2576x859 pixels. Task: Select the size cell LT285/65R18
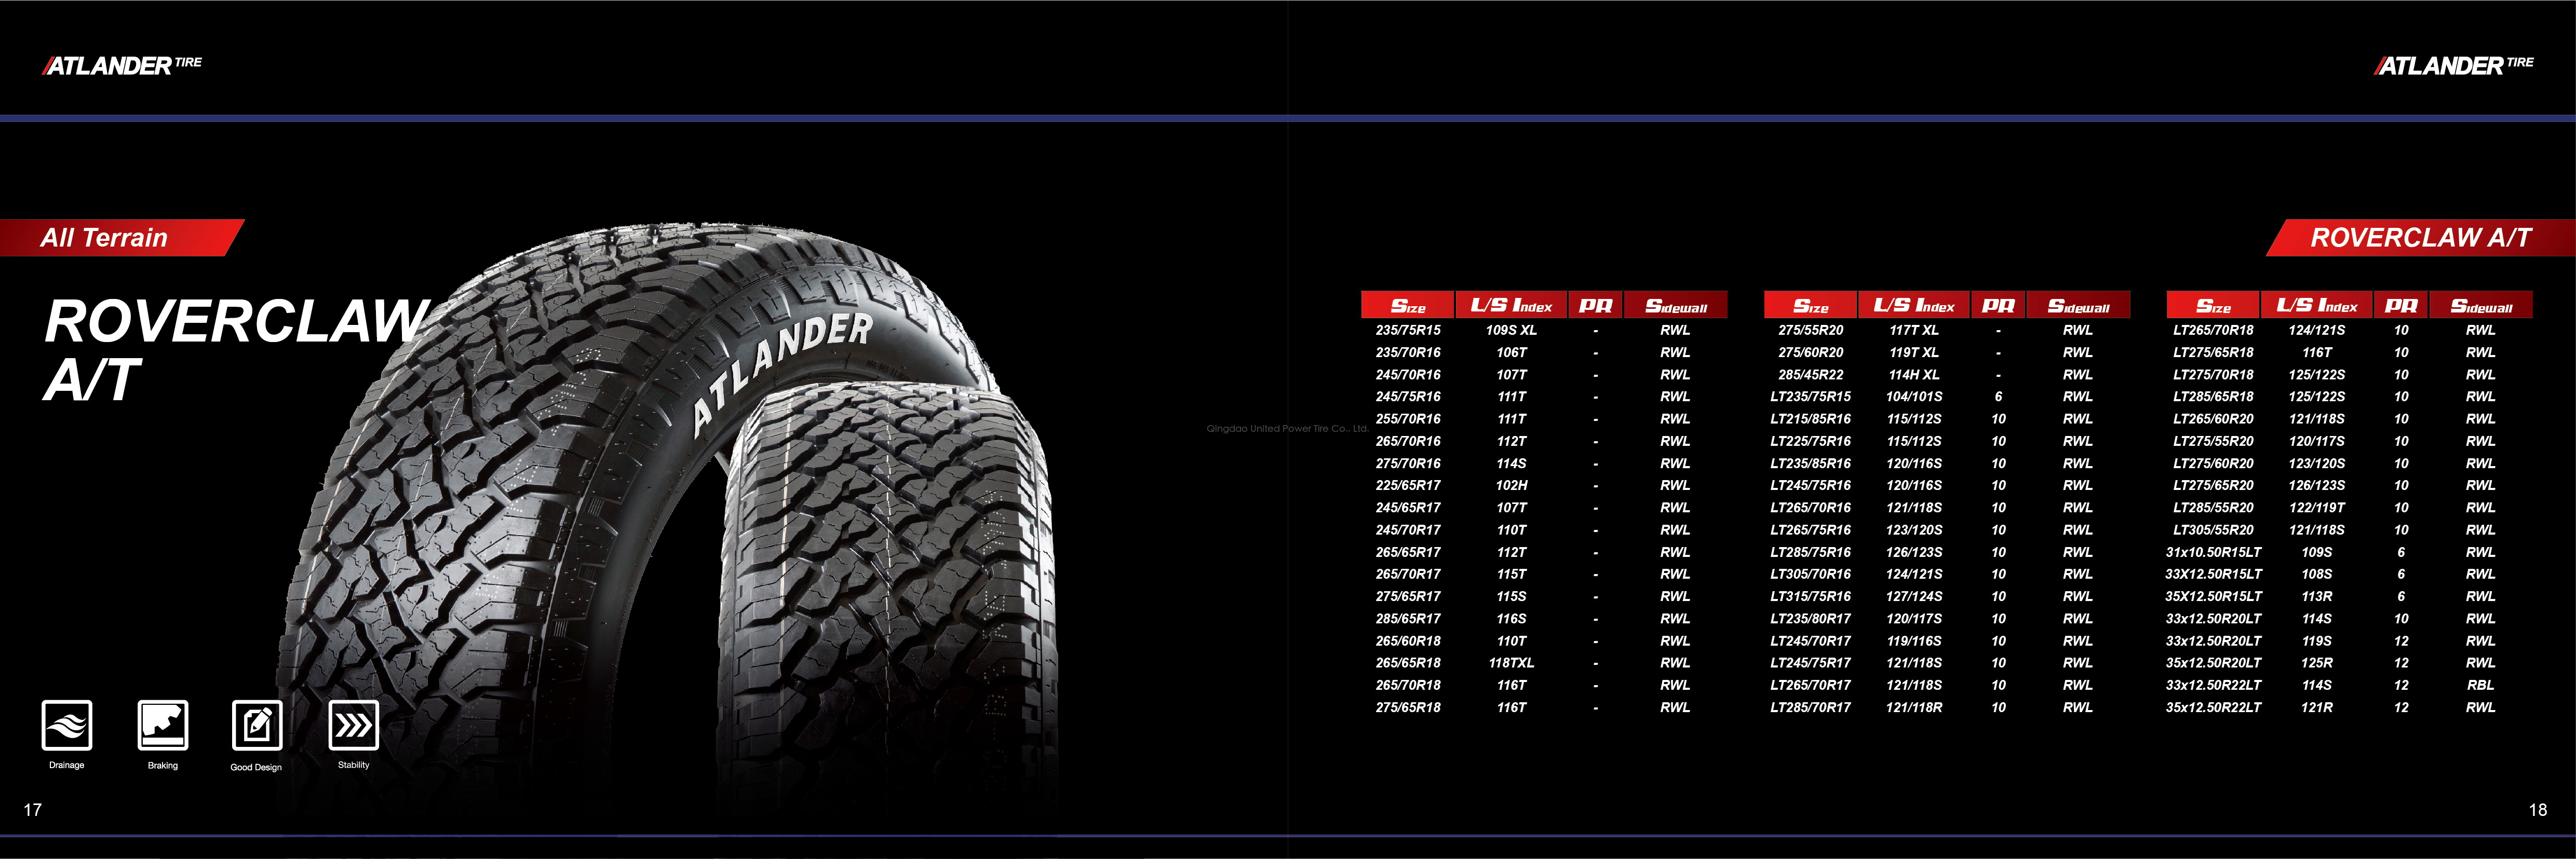(2213, 396)
